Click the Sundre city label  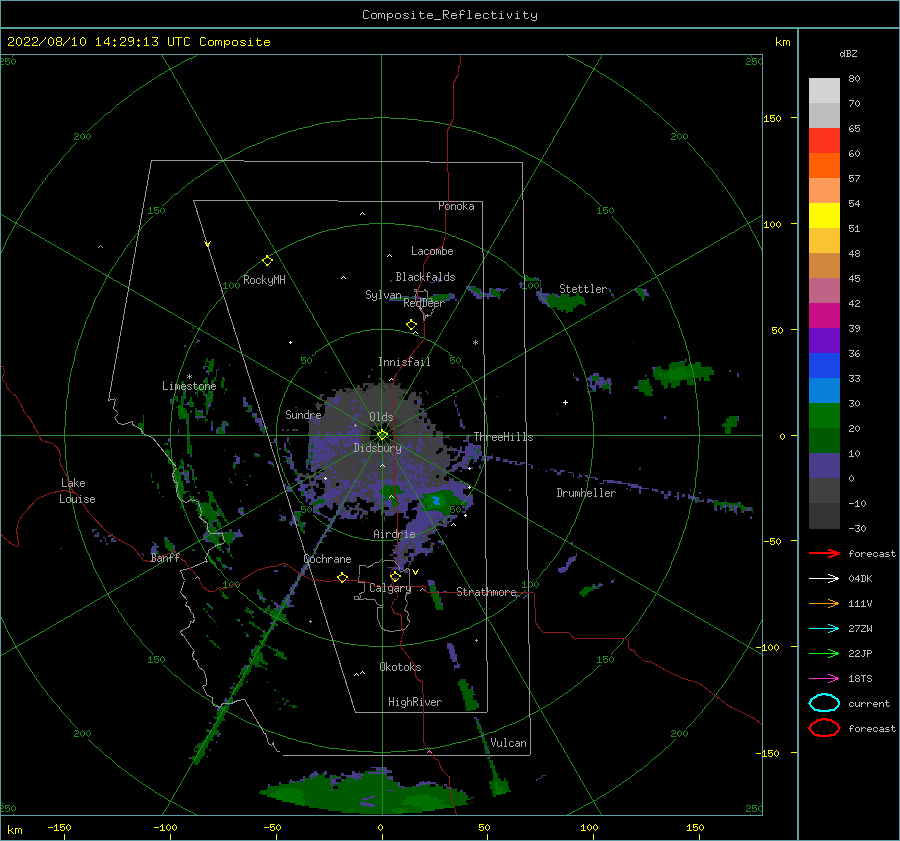coord(303,414)
